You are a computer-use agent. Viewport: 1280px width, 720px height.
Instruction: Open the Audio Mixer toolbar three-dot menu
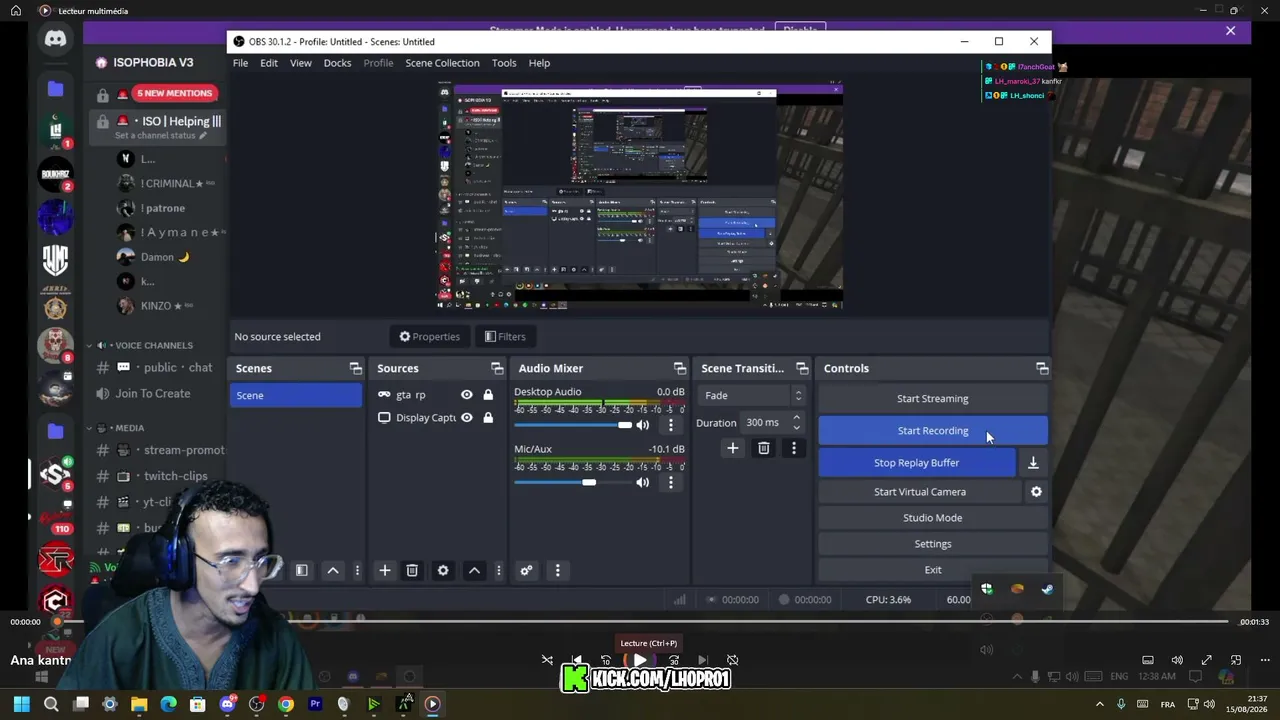tap(557, 570)
